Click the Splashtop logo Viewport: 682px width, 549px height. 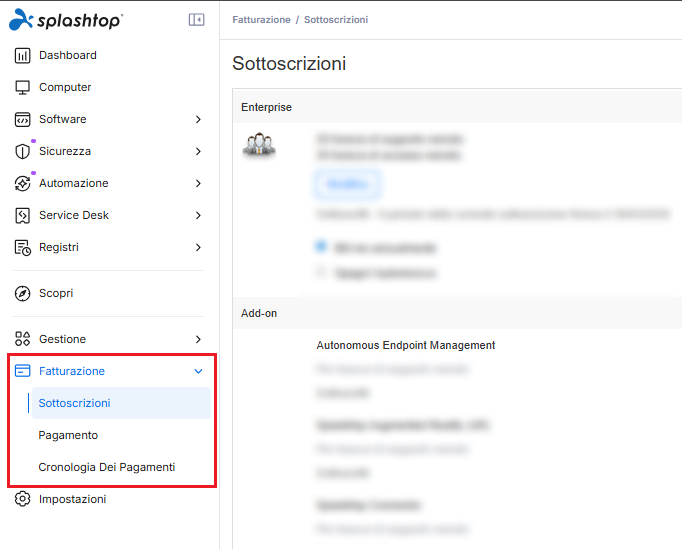pyautogui.click(x=66, y=20)
